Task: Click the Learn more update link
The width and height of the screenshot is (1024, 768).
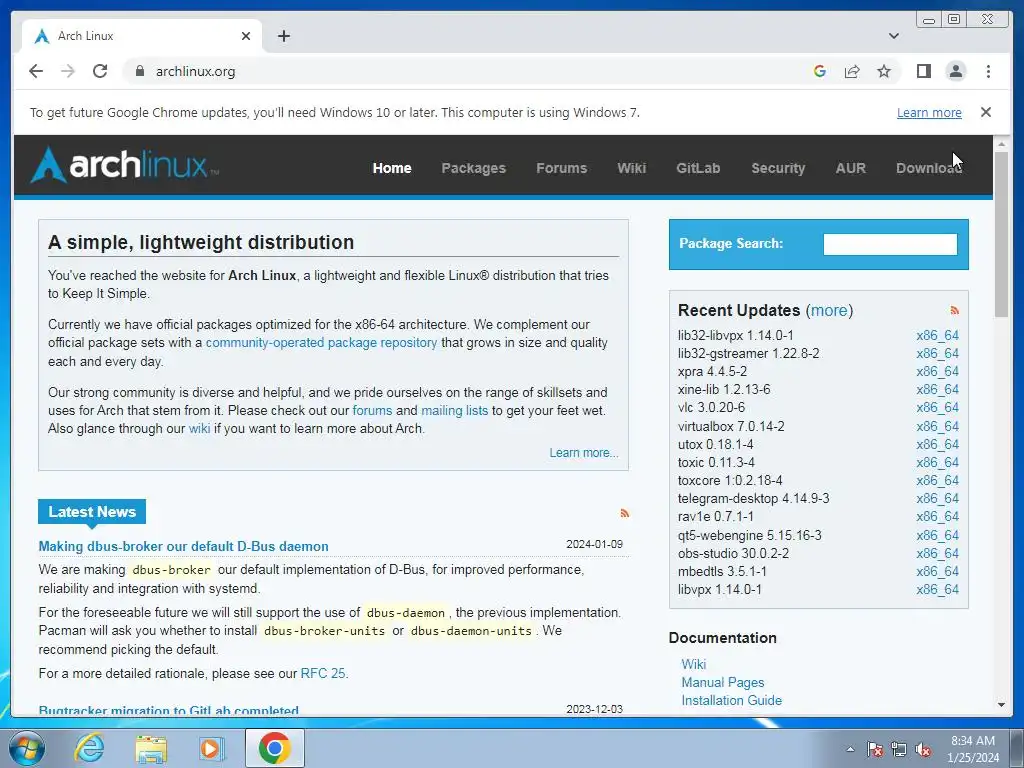Action: pos(929,112)
